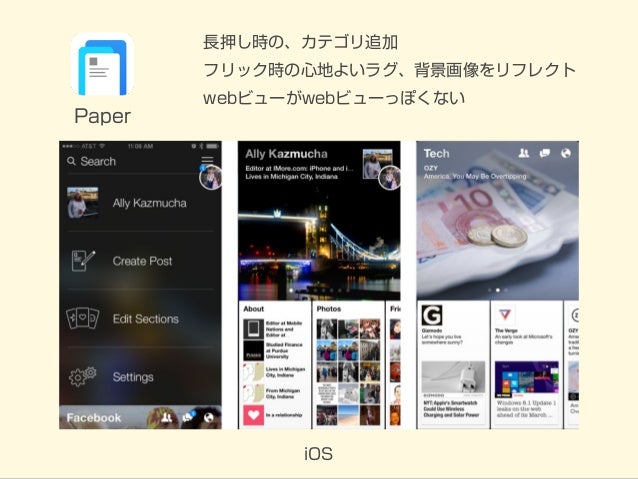
Task: Open the About card header
Action: click(253, 309)
